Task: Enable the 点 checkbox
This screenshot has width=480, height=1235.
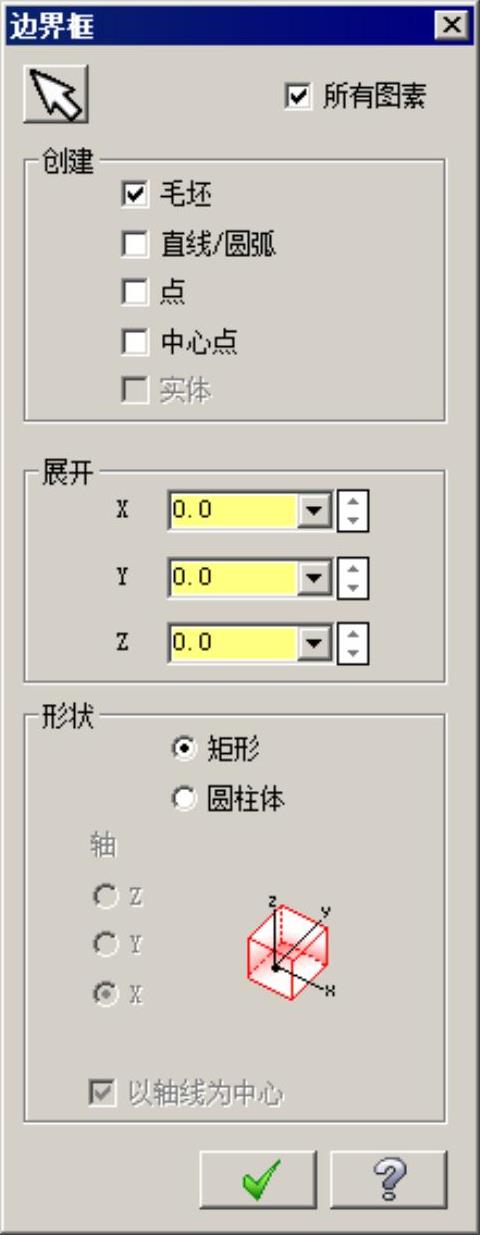Action: (133, 292)
